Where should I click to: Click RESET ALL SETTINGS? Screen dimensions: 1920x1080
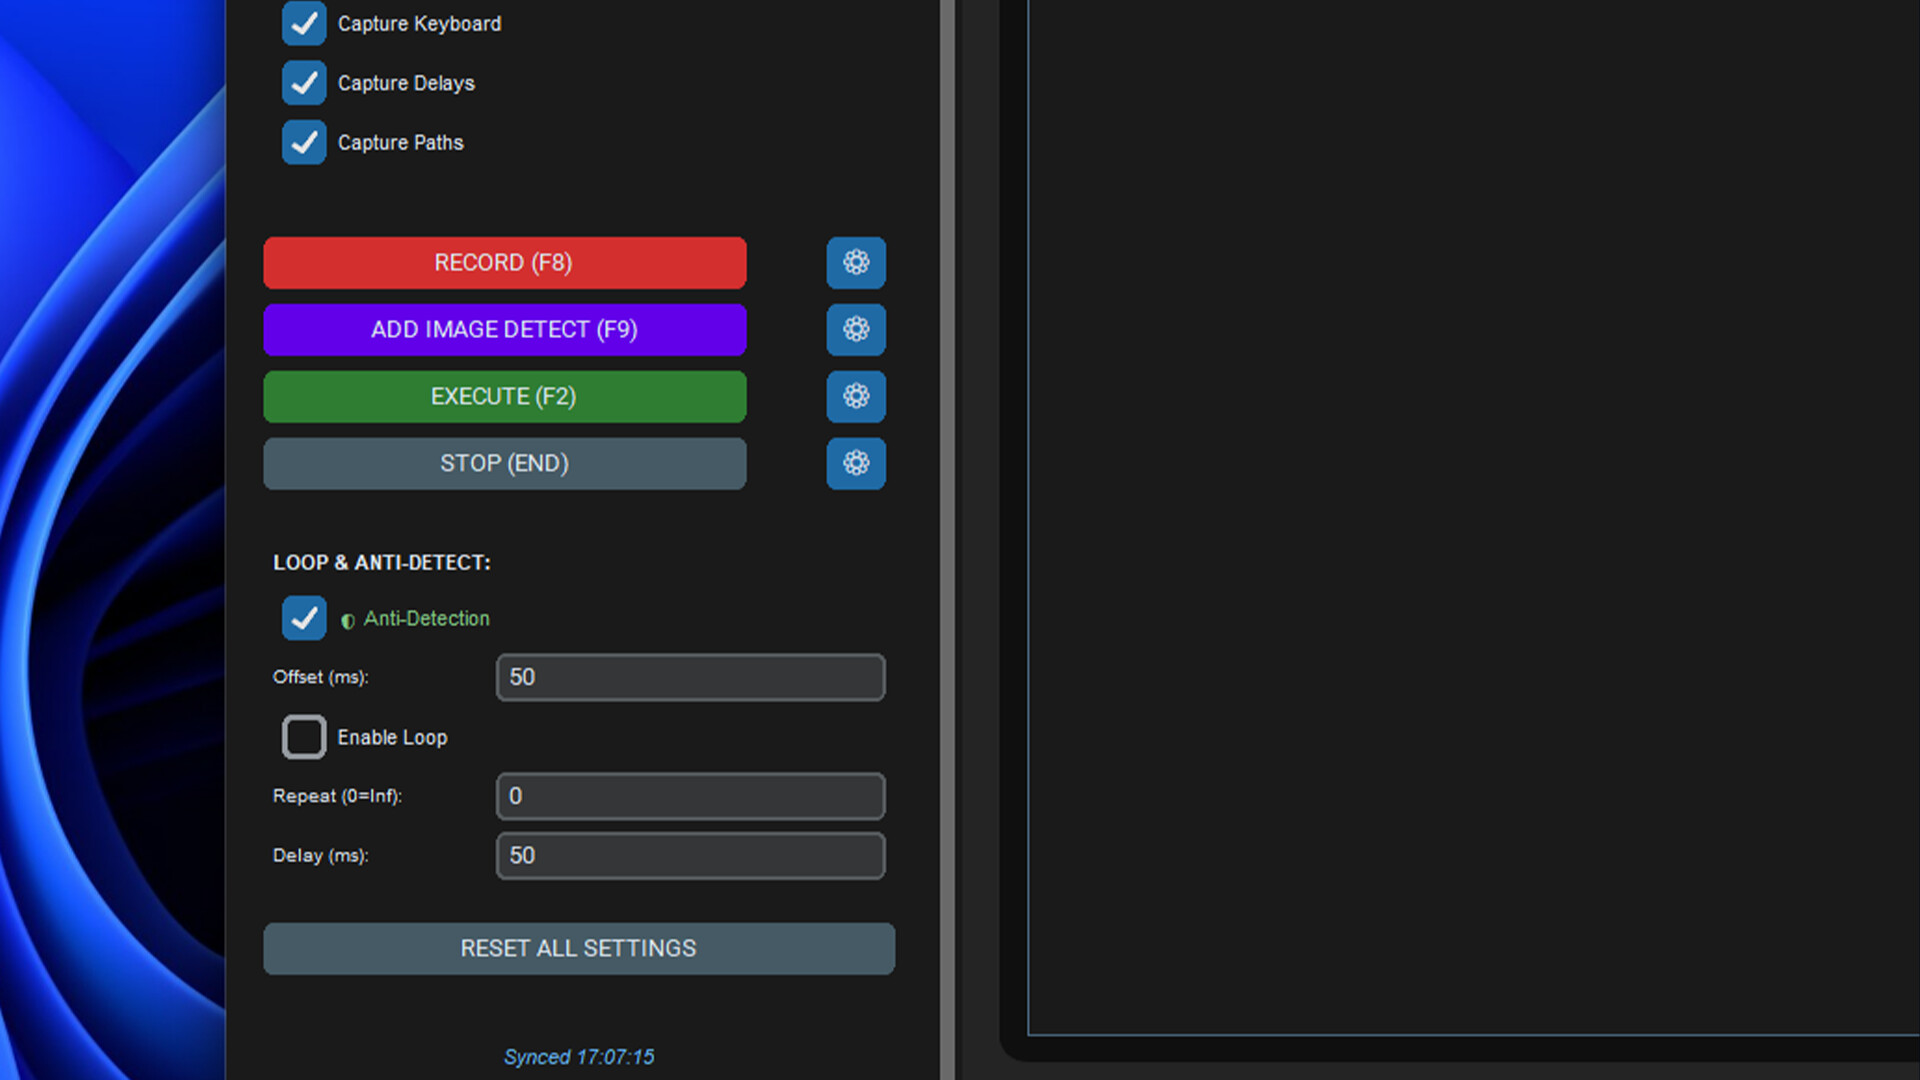578,948
